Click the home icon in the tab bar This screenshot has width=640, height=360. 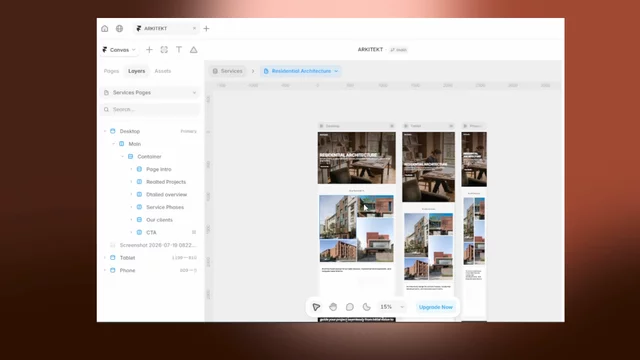click(104, 29)
